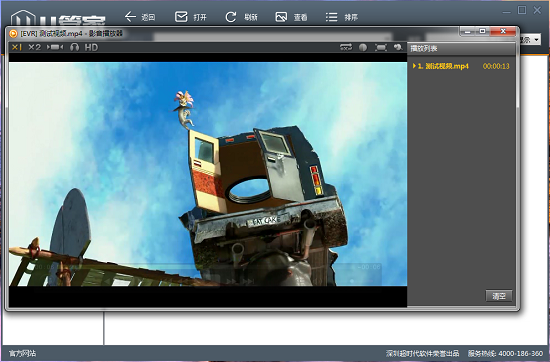Click the 官方网站 official website link
The image size is (550, 362).
click(22, 353)
